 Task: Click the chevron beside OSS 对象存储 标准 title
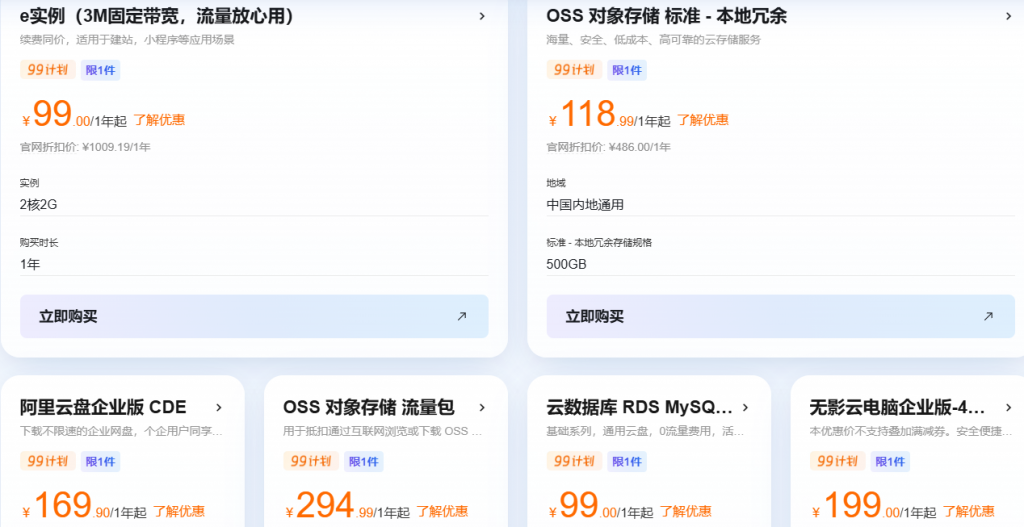coord(1008,16)
